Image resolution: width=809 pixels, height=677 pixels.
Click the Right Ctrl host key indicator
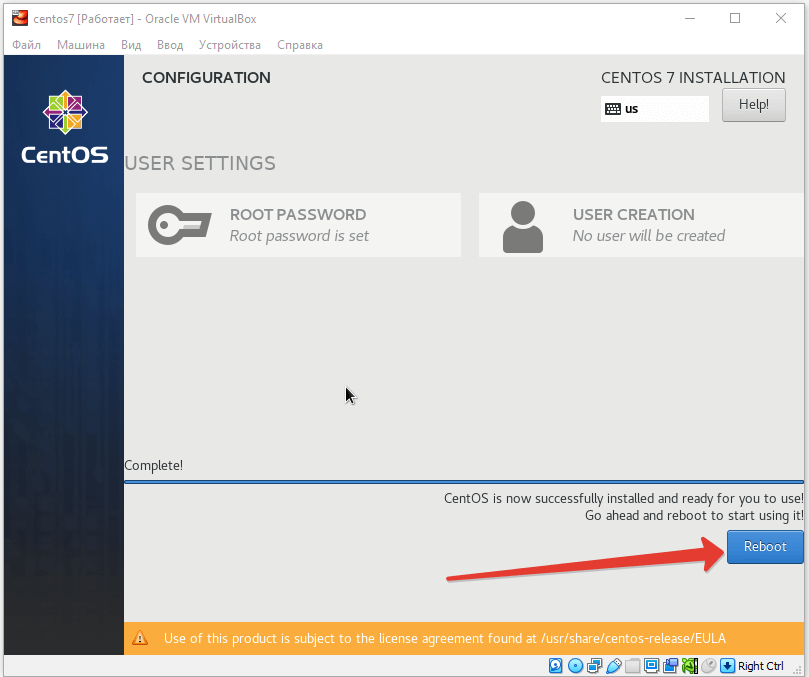tap(760, 666)
